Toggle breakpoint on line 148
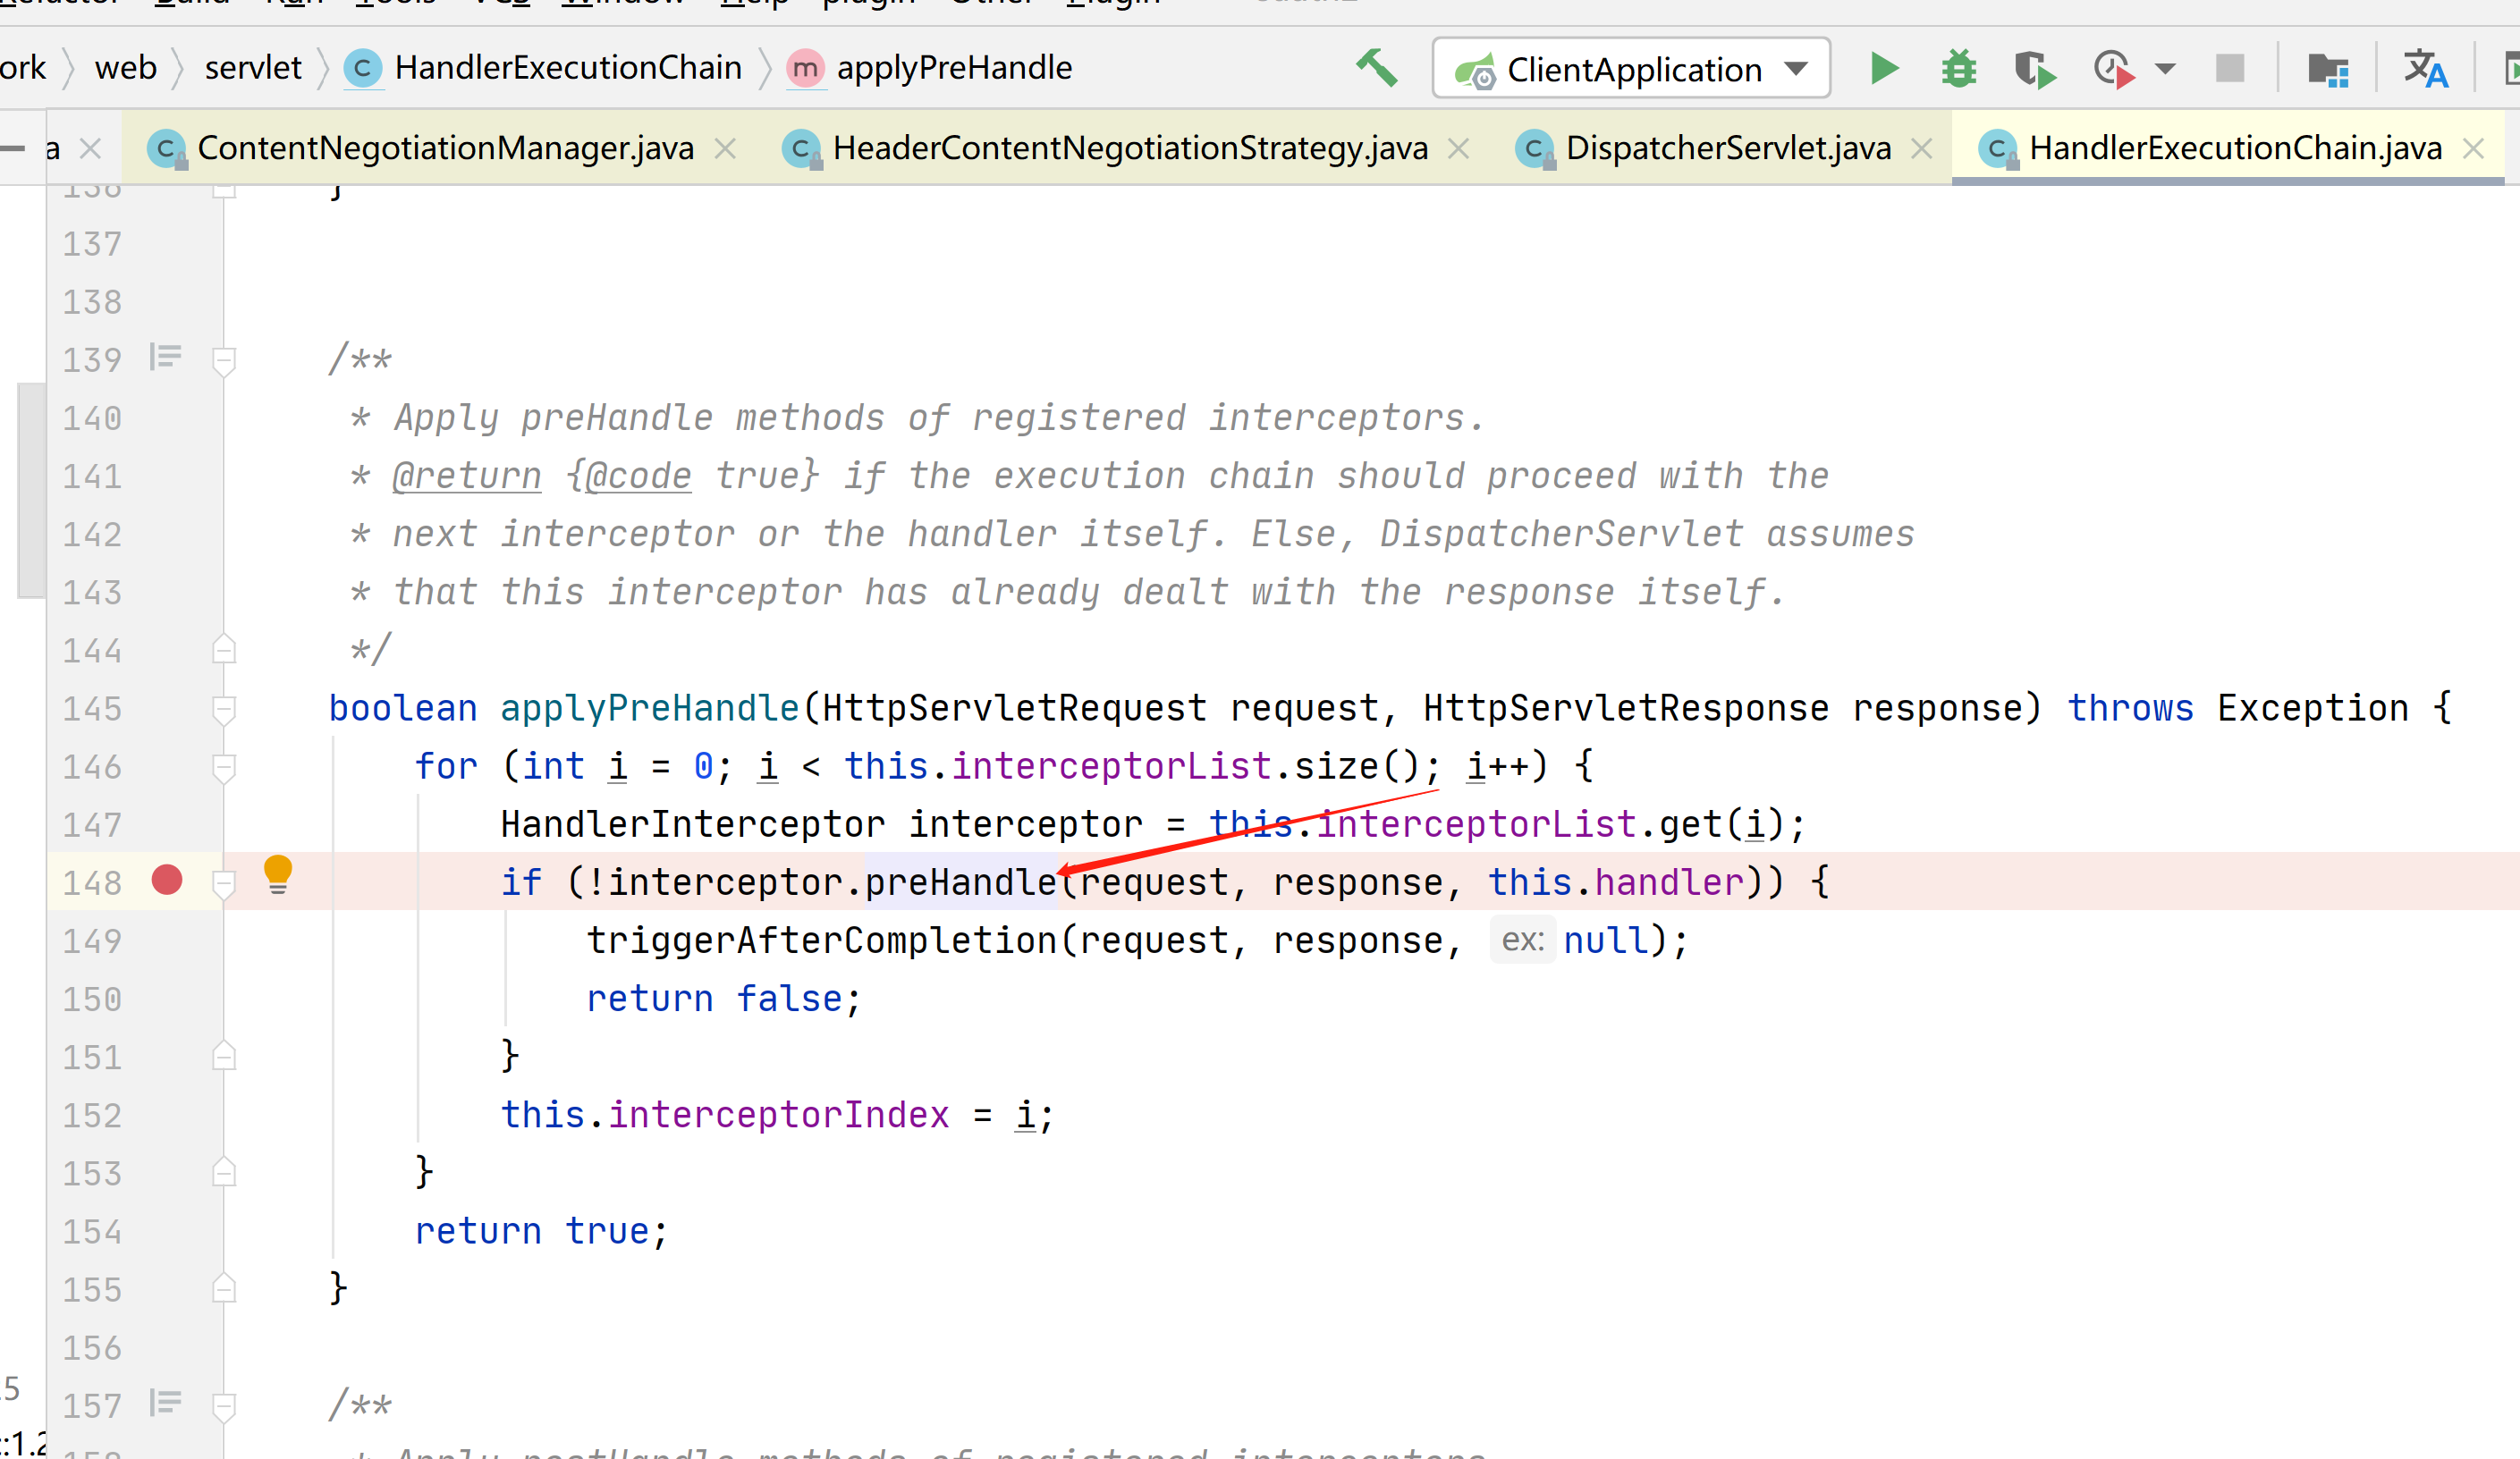This screenshot has height=1459, width=2520. [x=167, y=880]
